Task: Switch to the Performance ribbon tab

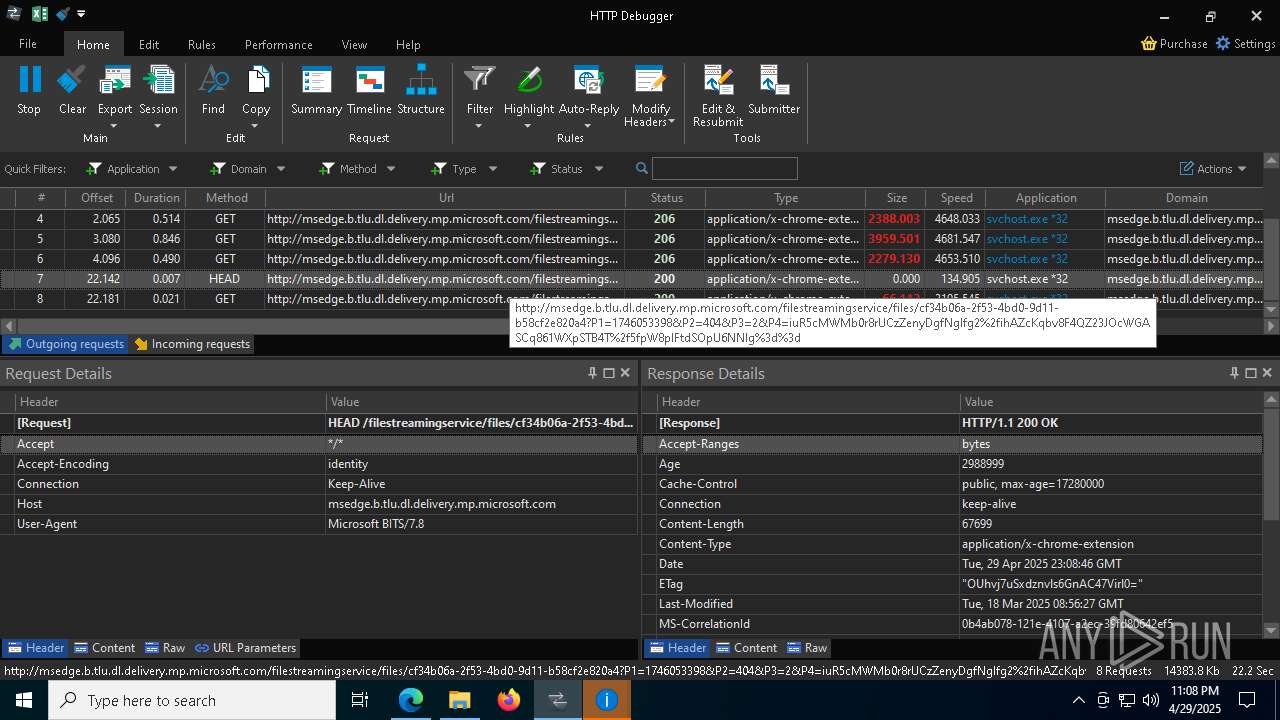Action: tap(279, 44)
